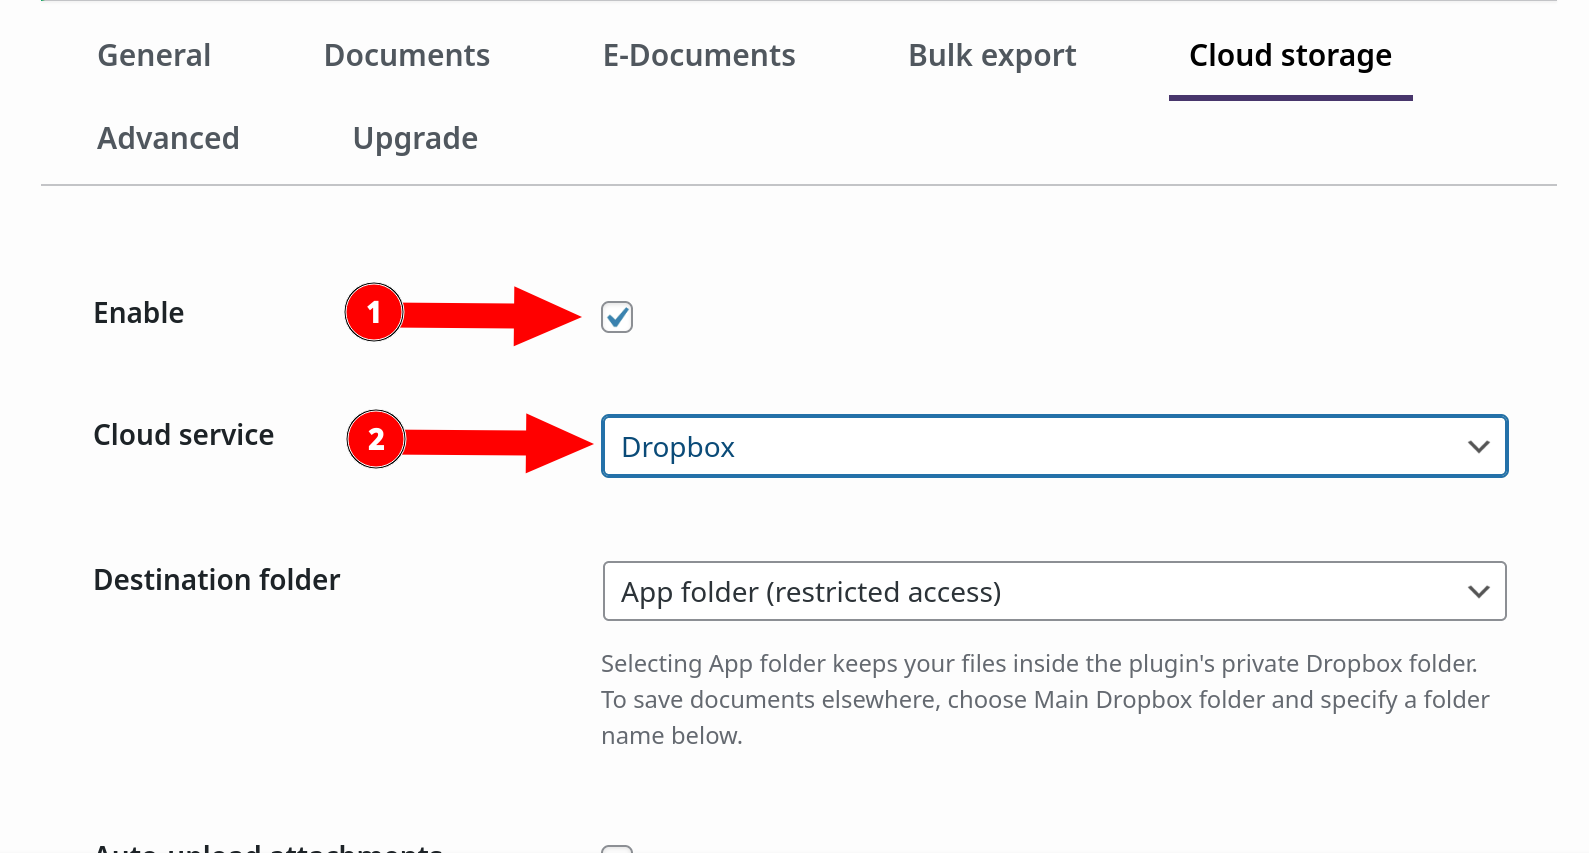Click the Enable field label

[138, 312]
